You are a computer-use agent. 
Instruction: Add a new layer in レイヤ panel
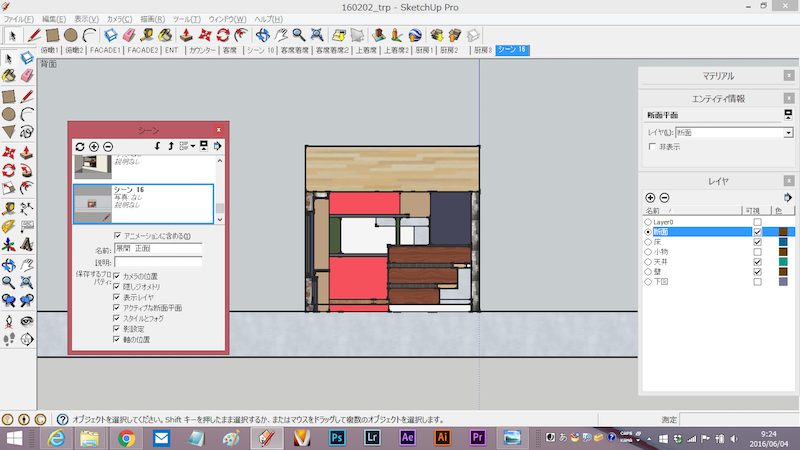(x=650, y=198)
